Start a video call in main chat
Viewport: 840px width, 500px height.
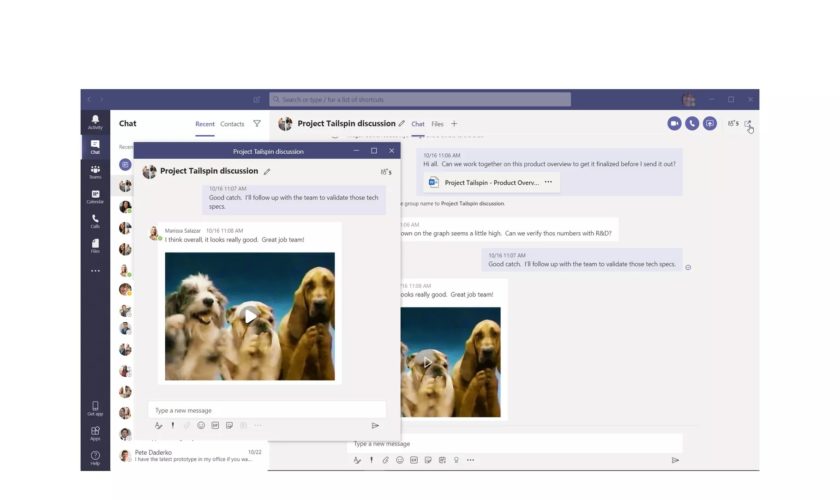674,123
